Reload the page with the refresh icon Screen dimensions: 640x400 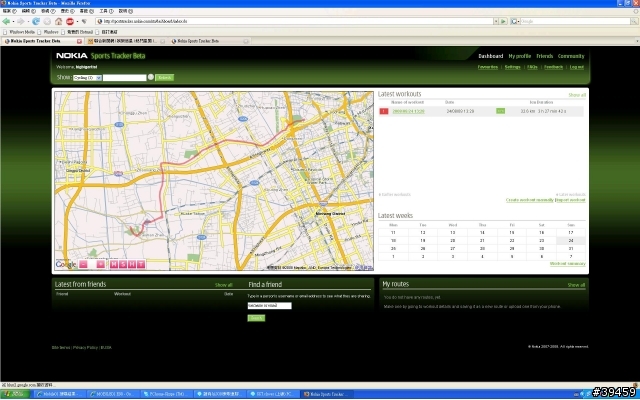[x=36, y=21]
